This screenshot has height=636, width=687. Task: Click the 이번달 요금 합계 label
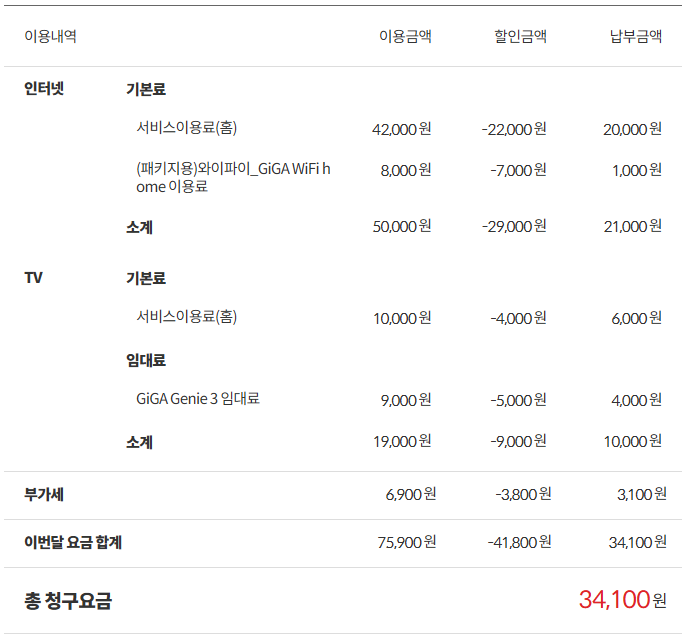[x=73, y=543]
